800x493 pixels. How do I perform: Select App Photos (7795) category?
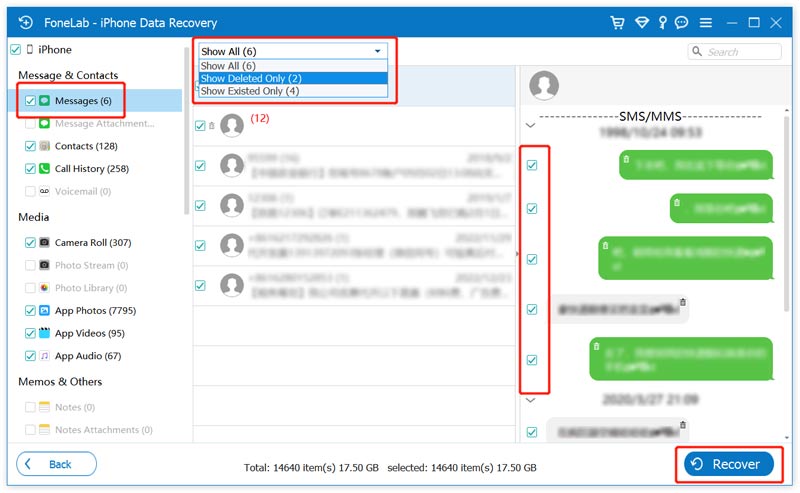pos(95,310)
